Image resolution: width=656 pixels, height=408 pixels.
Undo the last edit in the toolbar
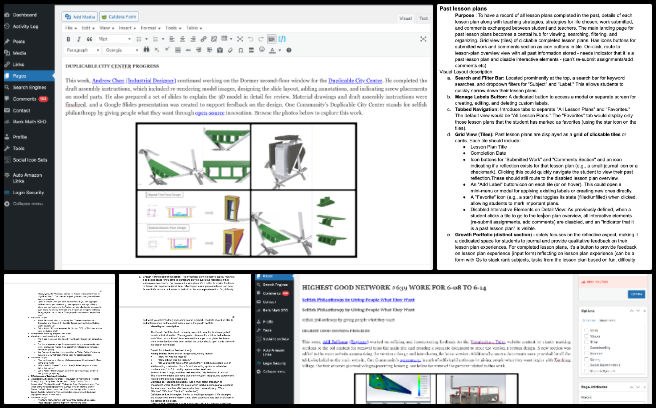pos(251,39)
